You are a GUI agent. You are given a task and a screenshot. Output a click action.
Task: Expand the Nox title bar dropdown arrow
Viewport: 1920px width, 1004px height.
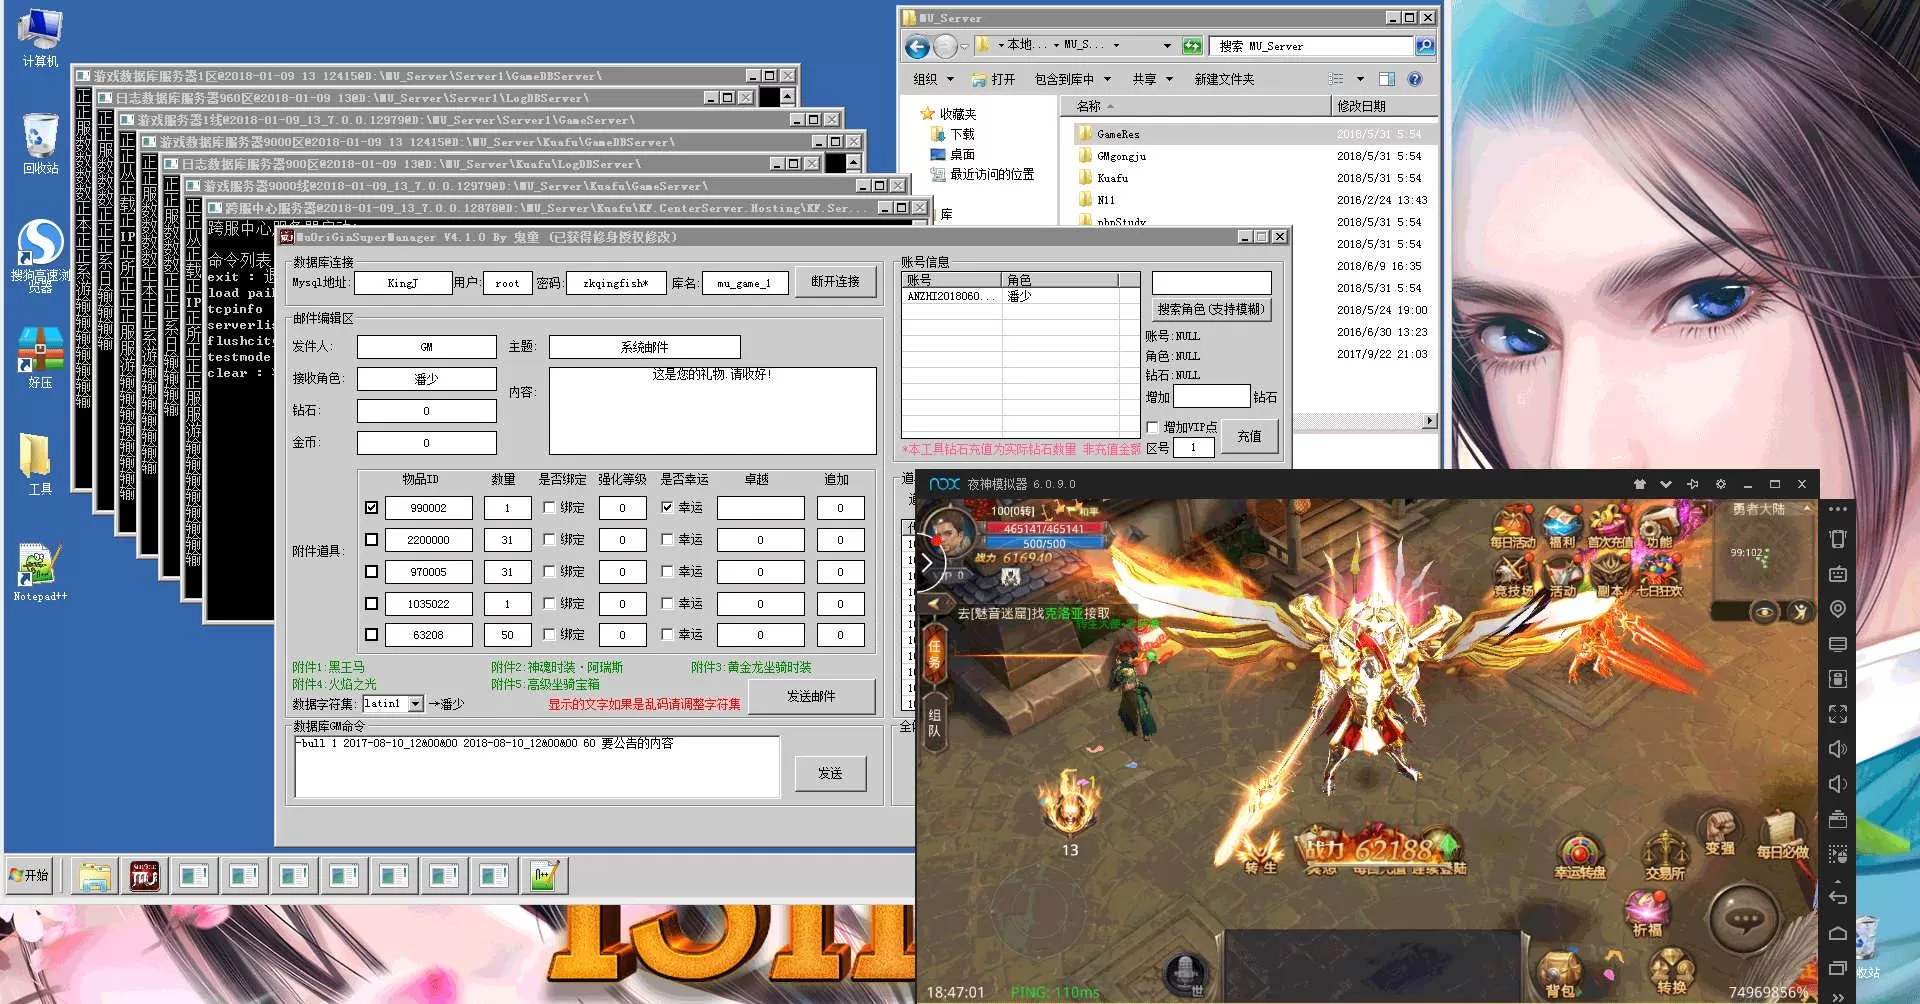(1665, 484)
